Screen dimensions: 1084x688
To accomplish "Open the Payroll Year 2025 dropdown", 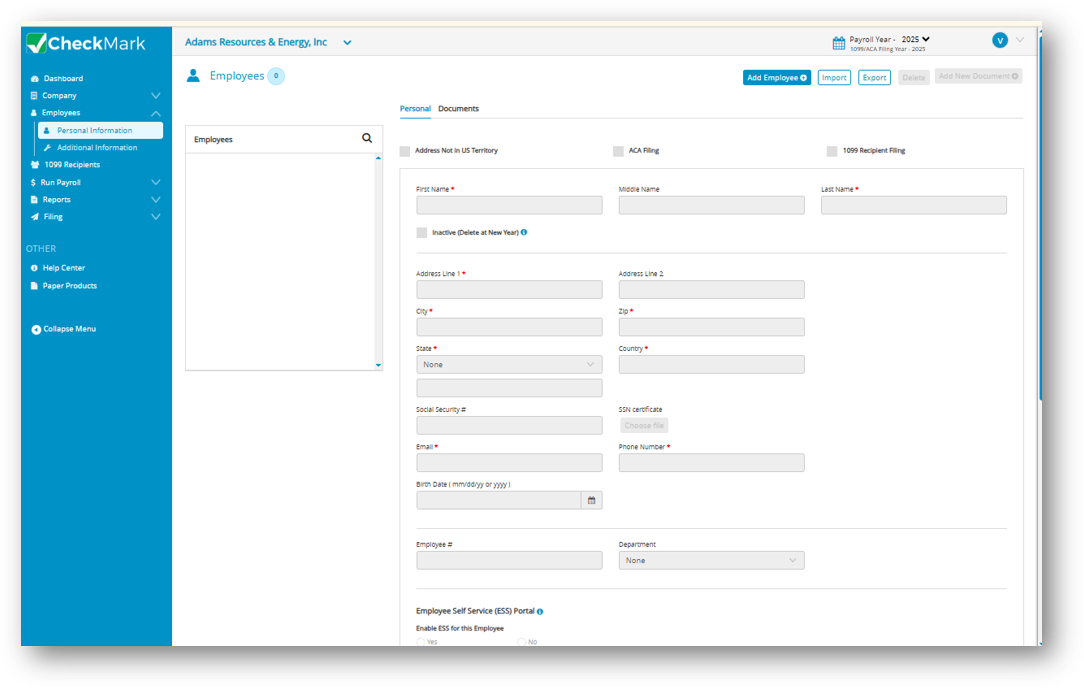I will pyautogui.click(x=915, y=39).
